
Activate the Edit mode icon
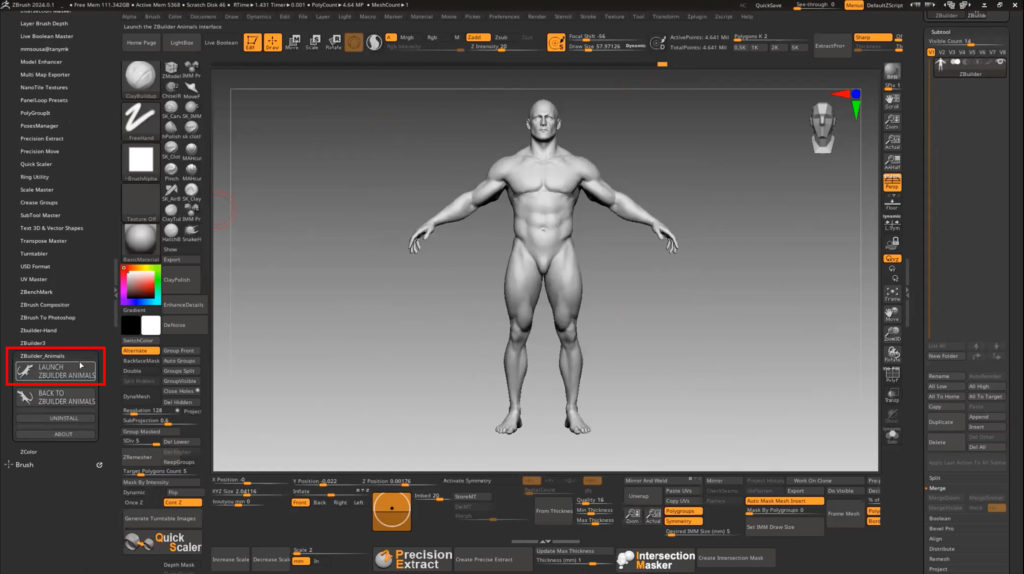(251, 43)
